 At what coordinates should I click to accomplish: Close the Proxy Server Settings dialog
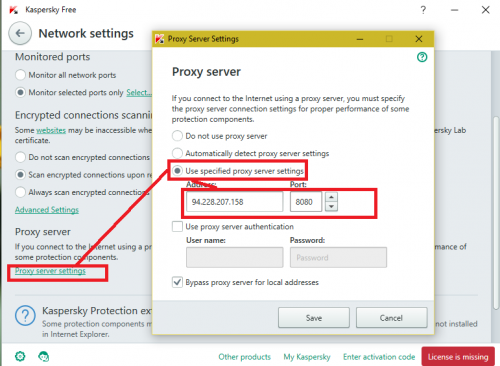pyautogui.click(x=419, y=39)
